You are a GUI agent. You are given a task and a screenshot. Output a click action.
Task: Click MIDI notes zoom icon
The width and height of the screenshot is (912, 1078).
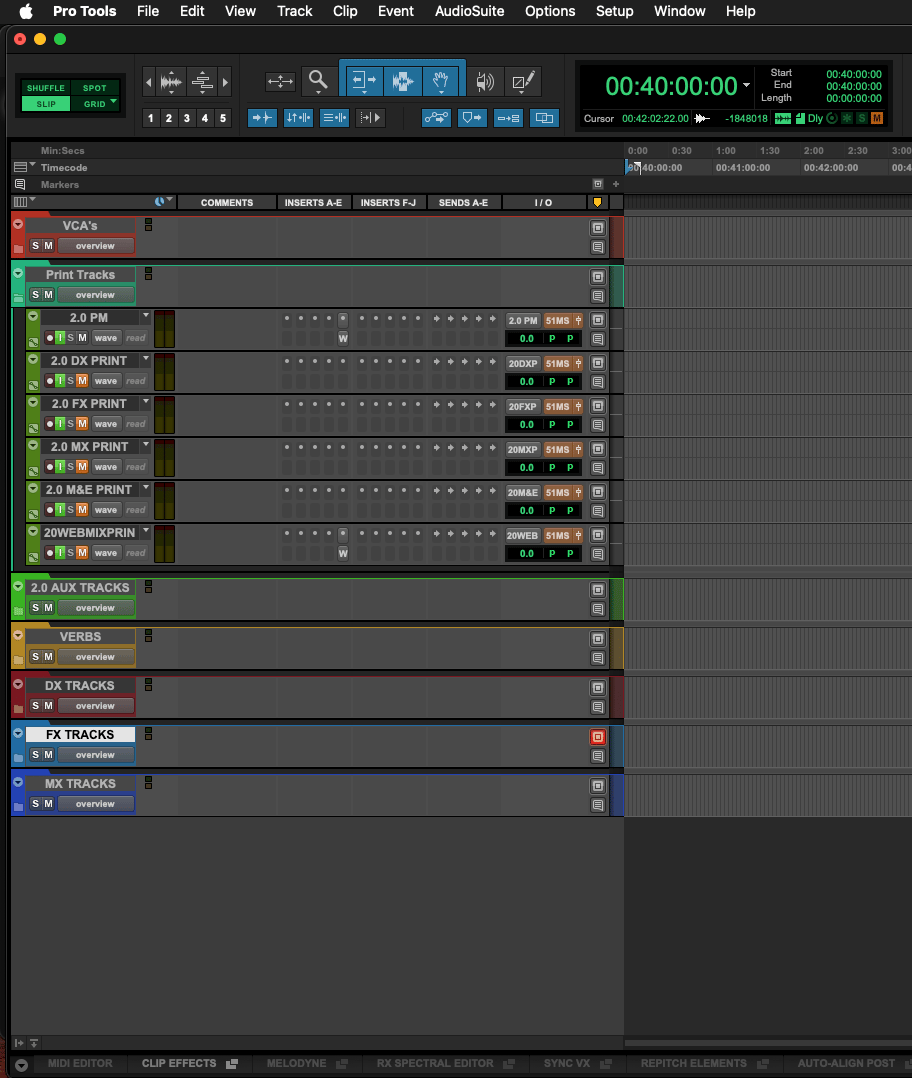[202, 82]
